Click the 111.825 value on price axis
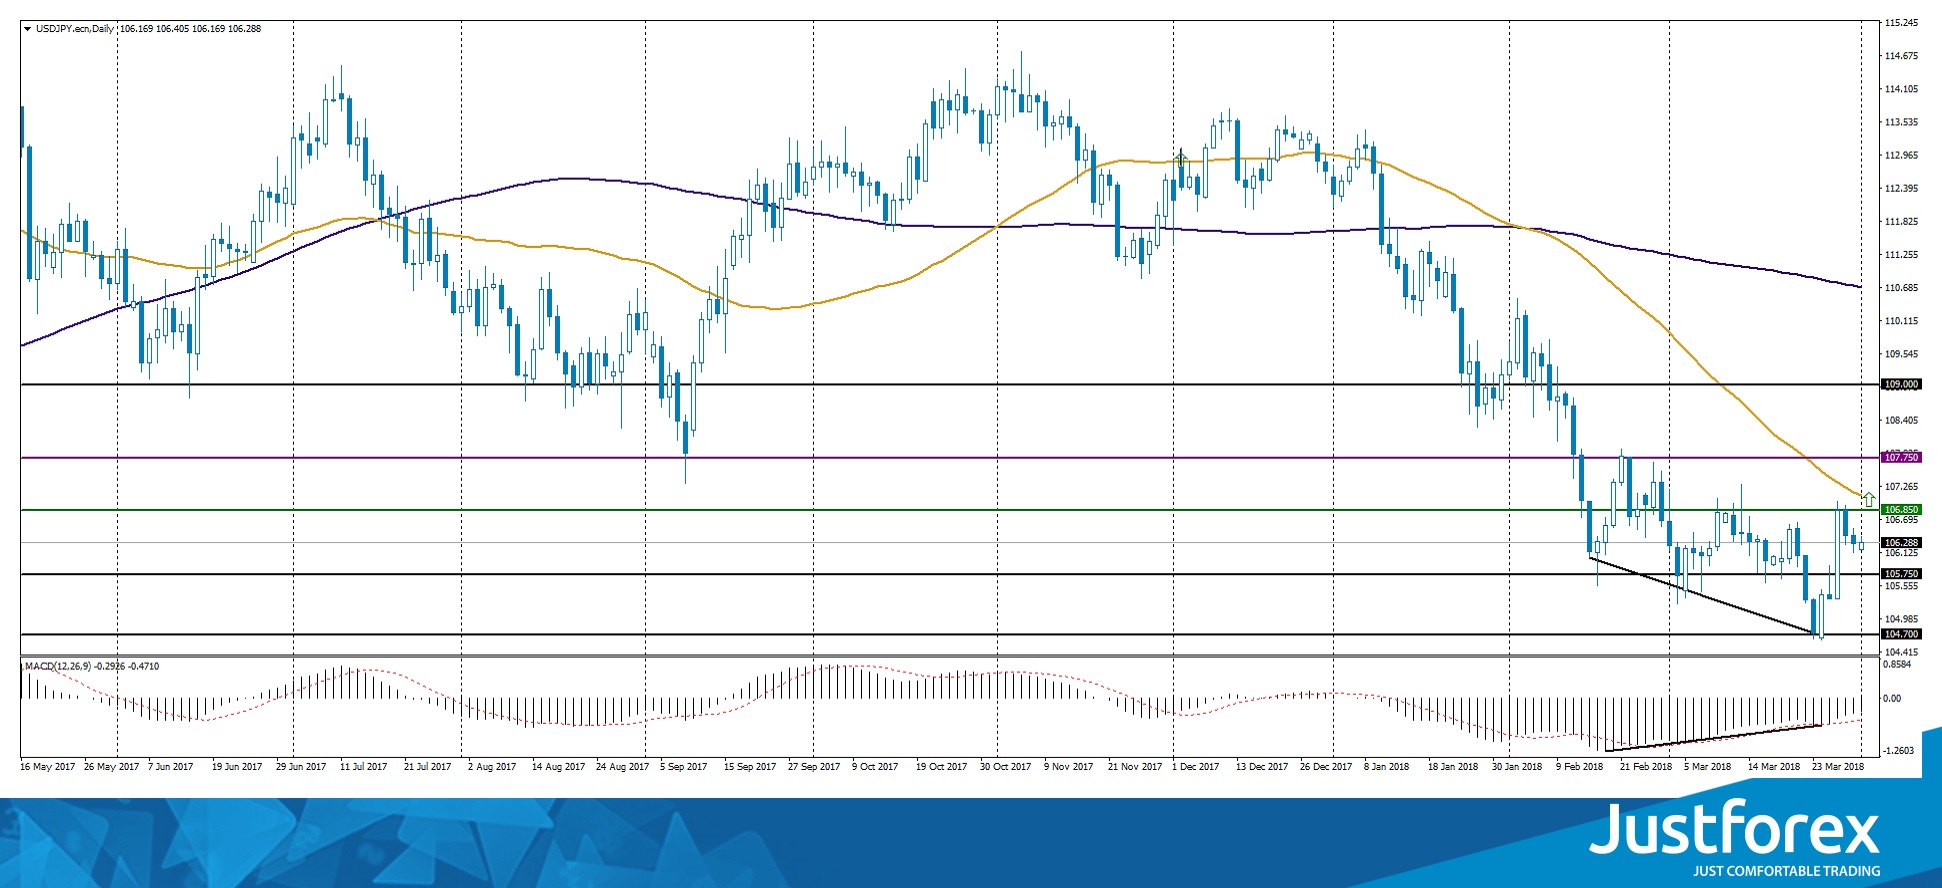This screenshot has height=888, width=1942. point(1901,221)
